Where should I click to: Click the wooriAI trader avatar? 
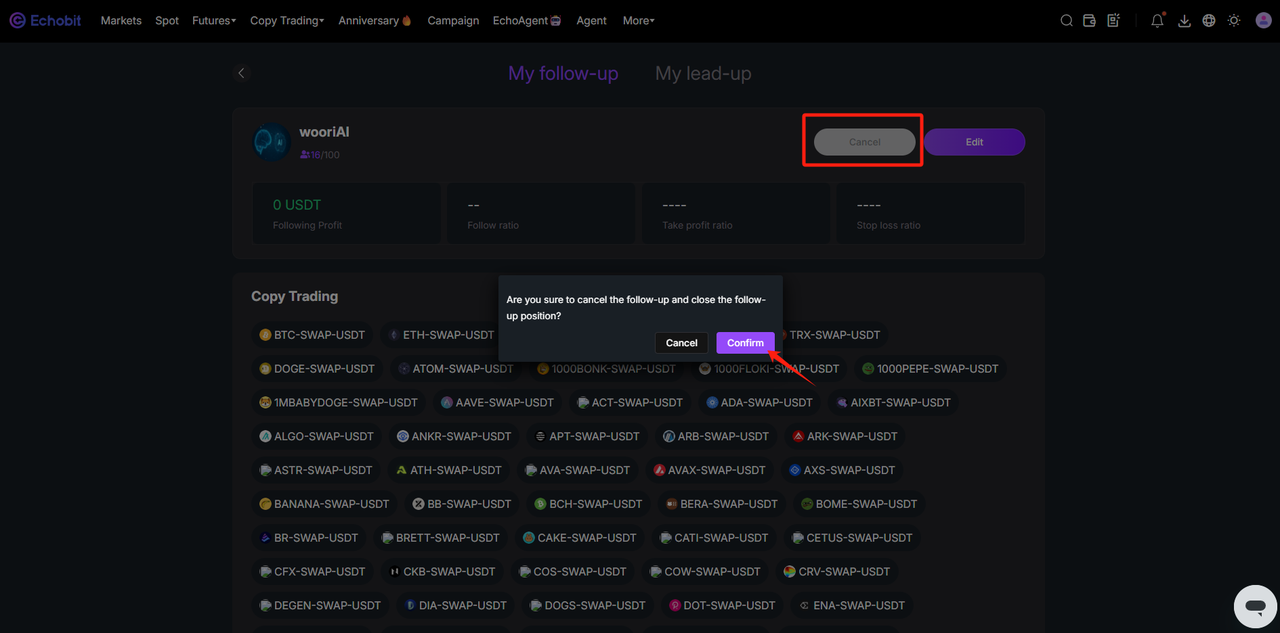coord(271,142)
